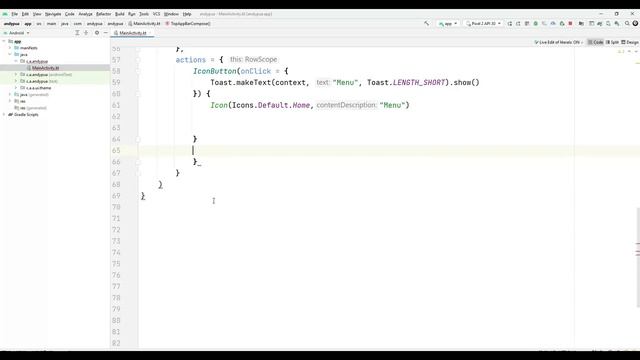Open the Navigate menu

(53, 14)
